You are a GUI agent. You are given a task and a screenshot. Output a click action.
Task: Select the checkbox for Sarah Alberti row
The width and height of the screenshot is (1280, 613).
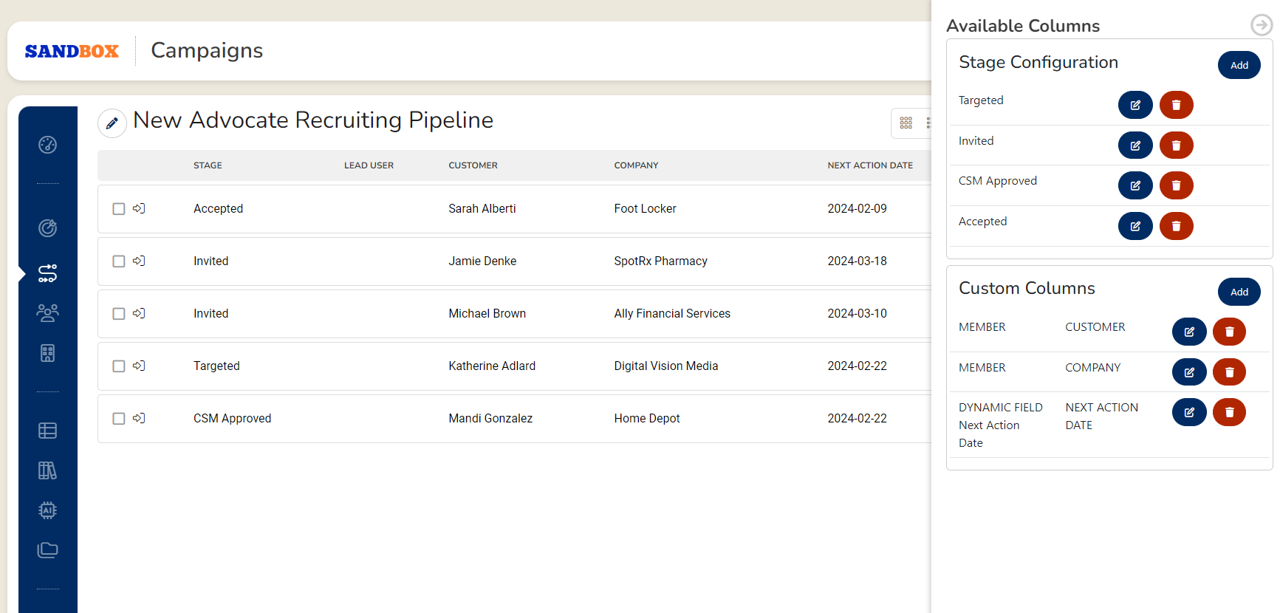pyautogui.click(x=119, y=209)
